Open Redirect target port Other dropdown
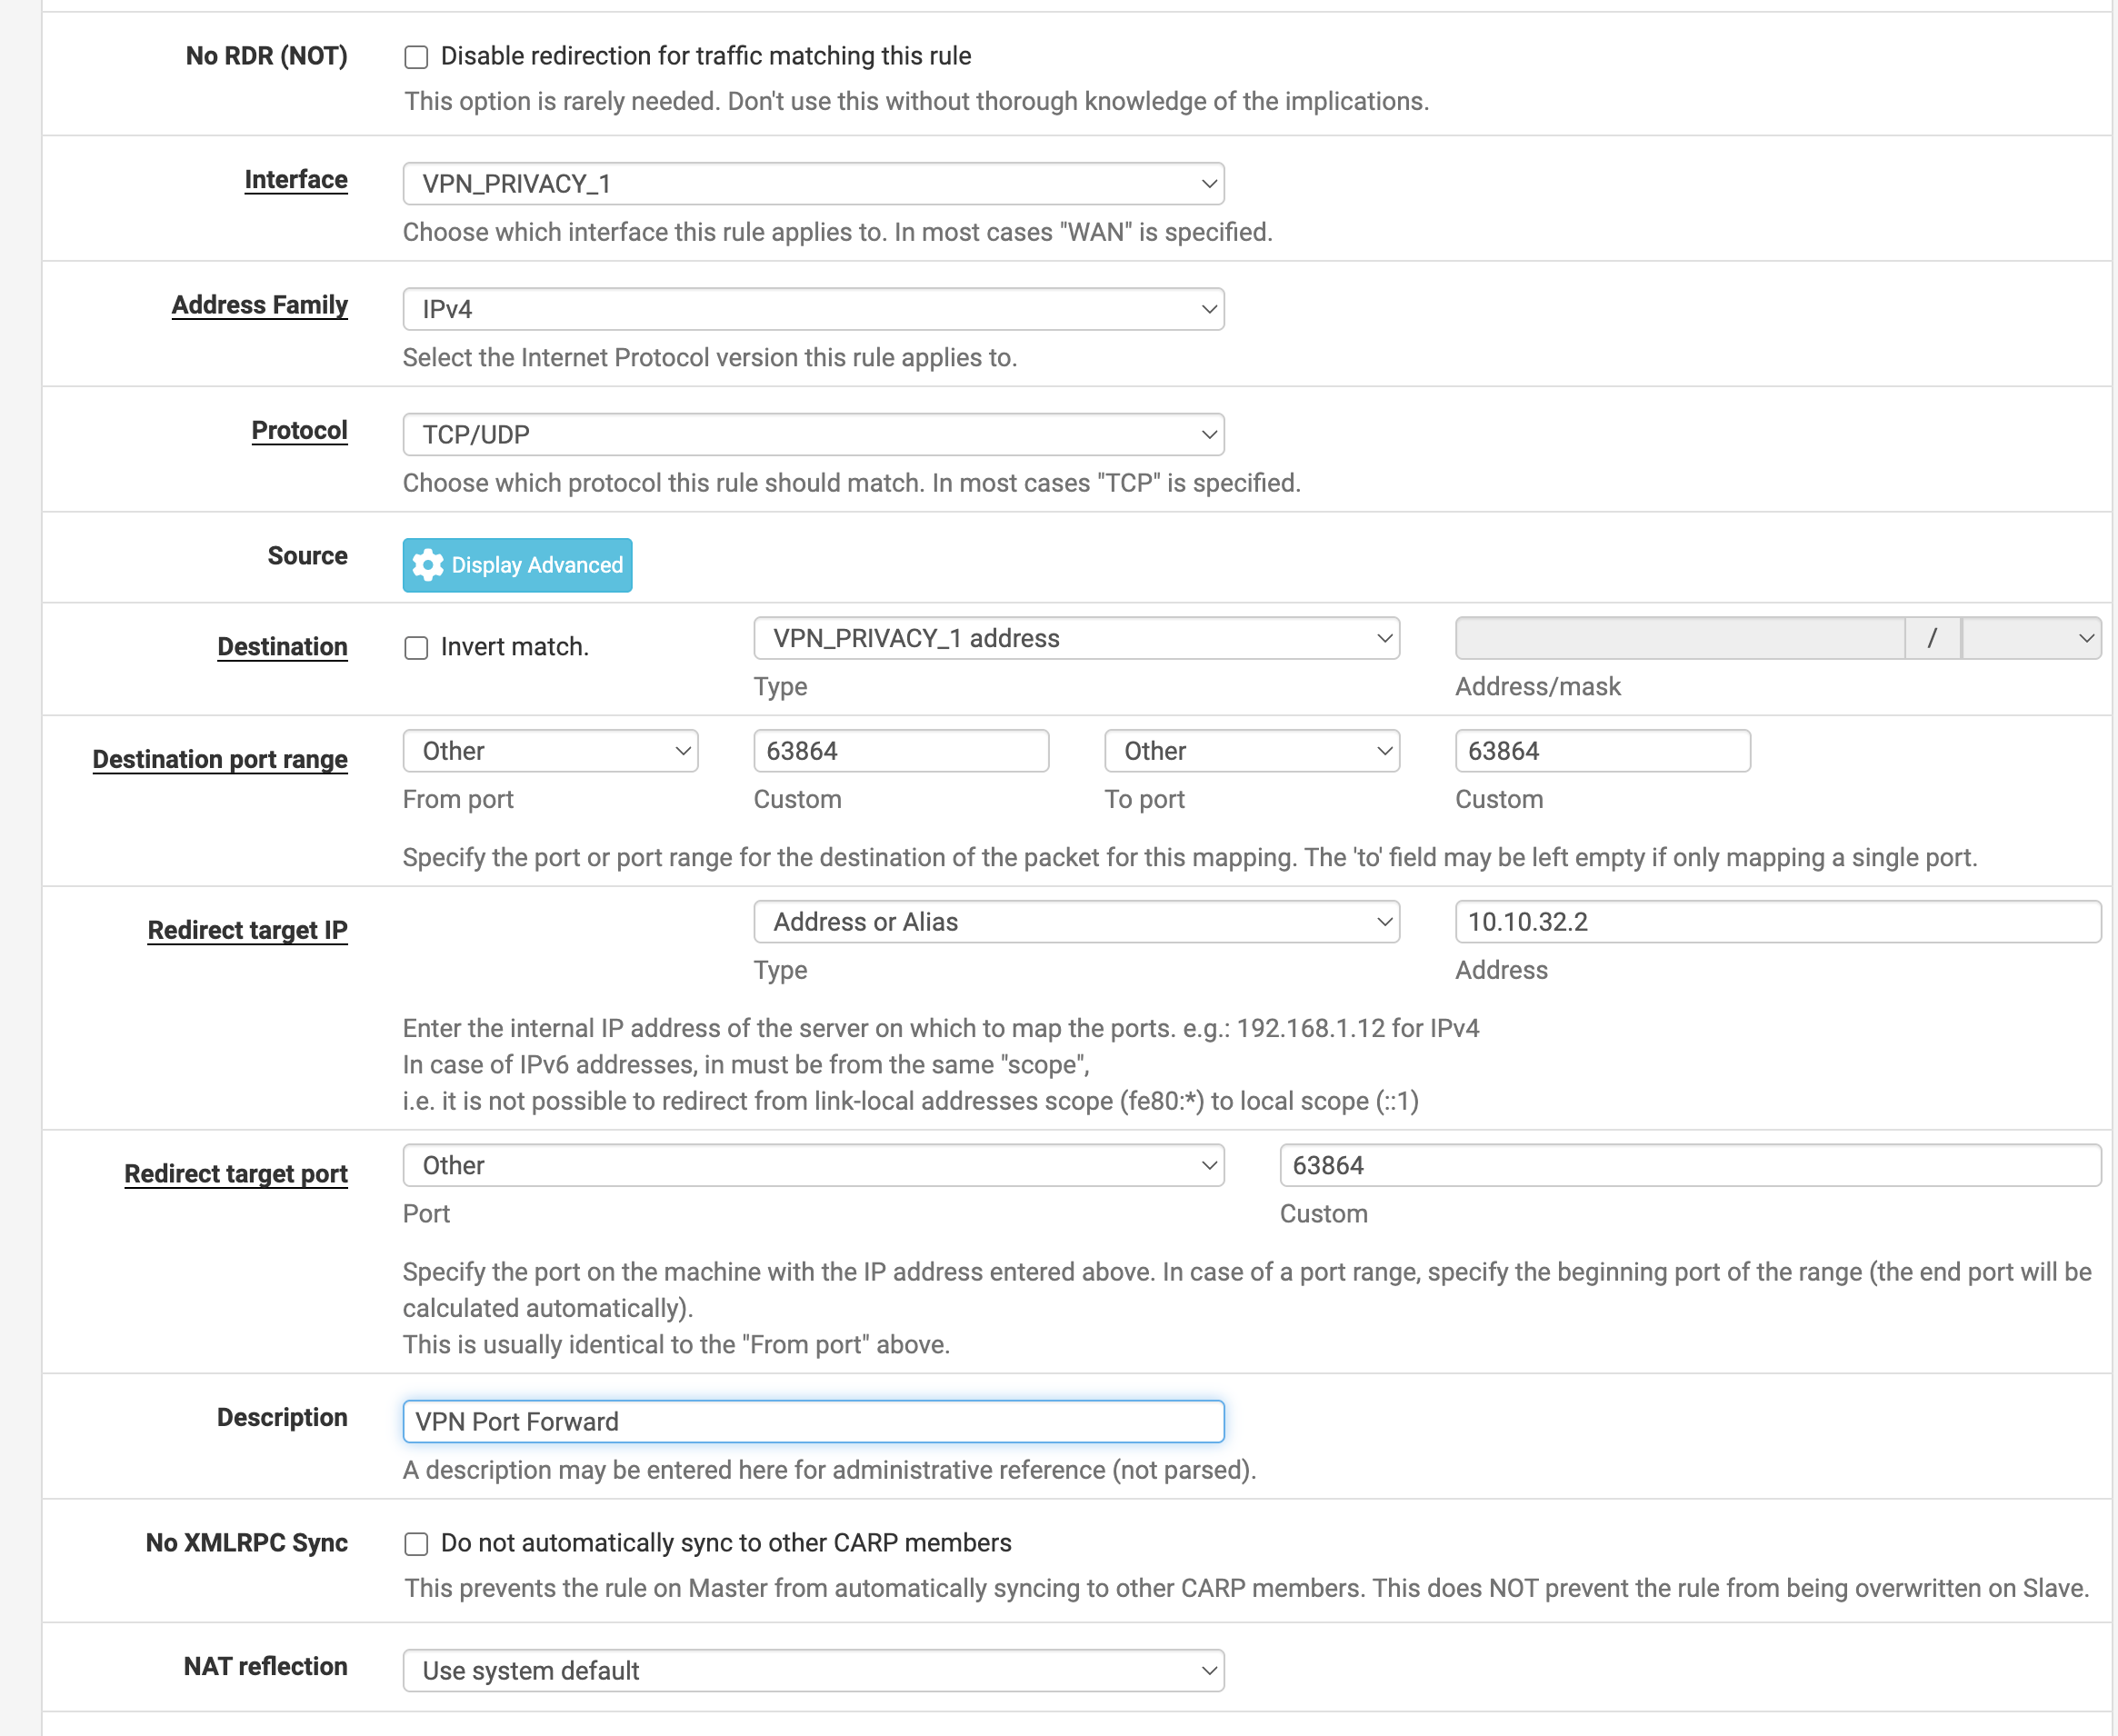Screen dimensions: 2118x1736 pos(813,1165)
